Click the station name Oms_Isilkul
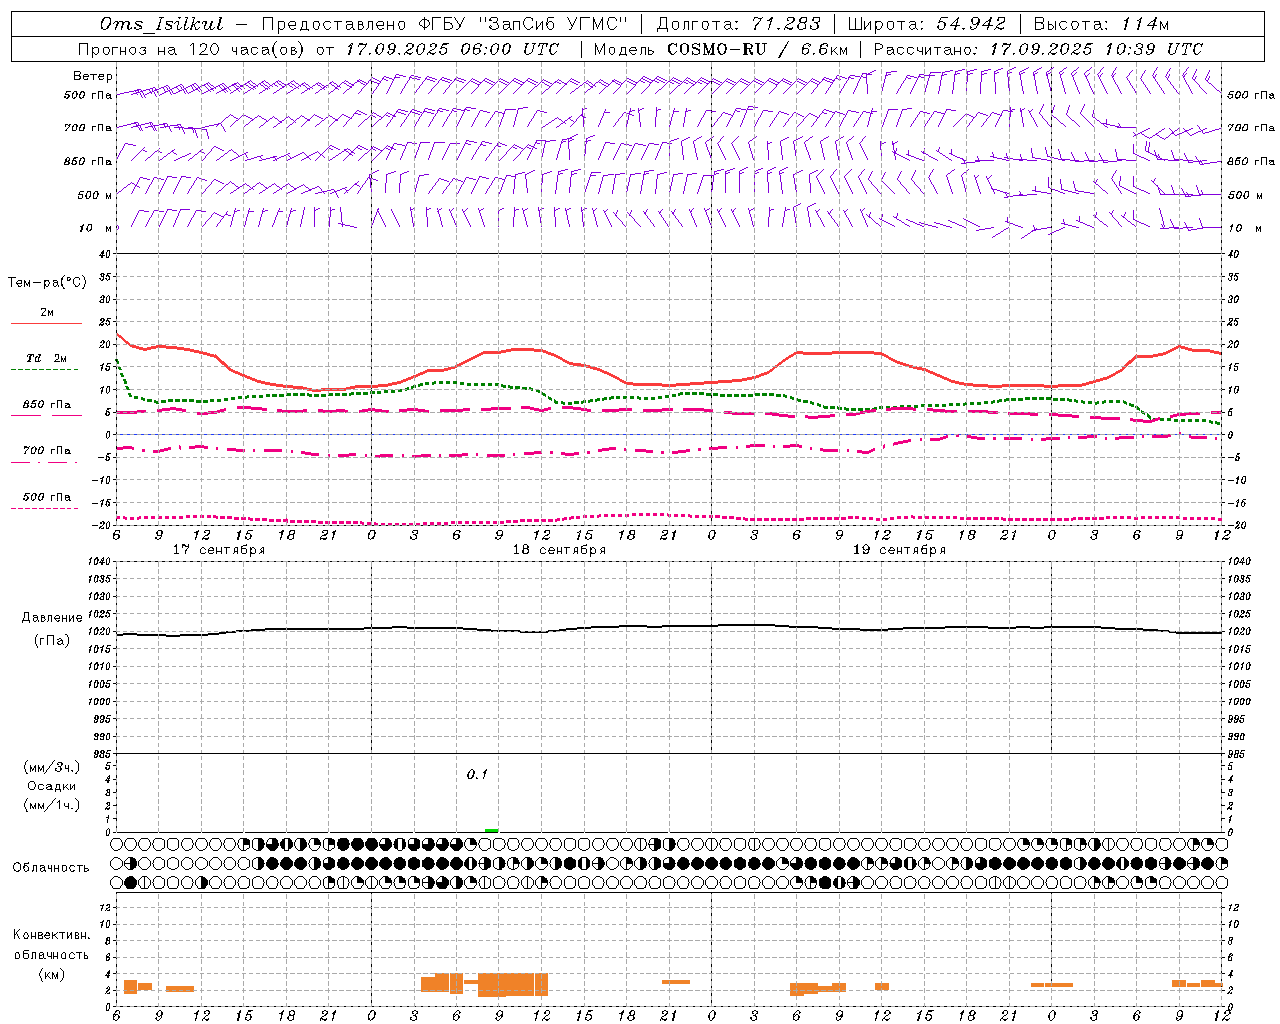The height and width of the screenshot is (1024, 1280). pyautogui.click(x=161, y=24)
